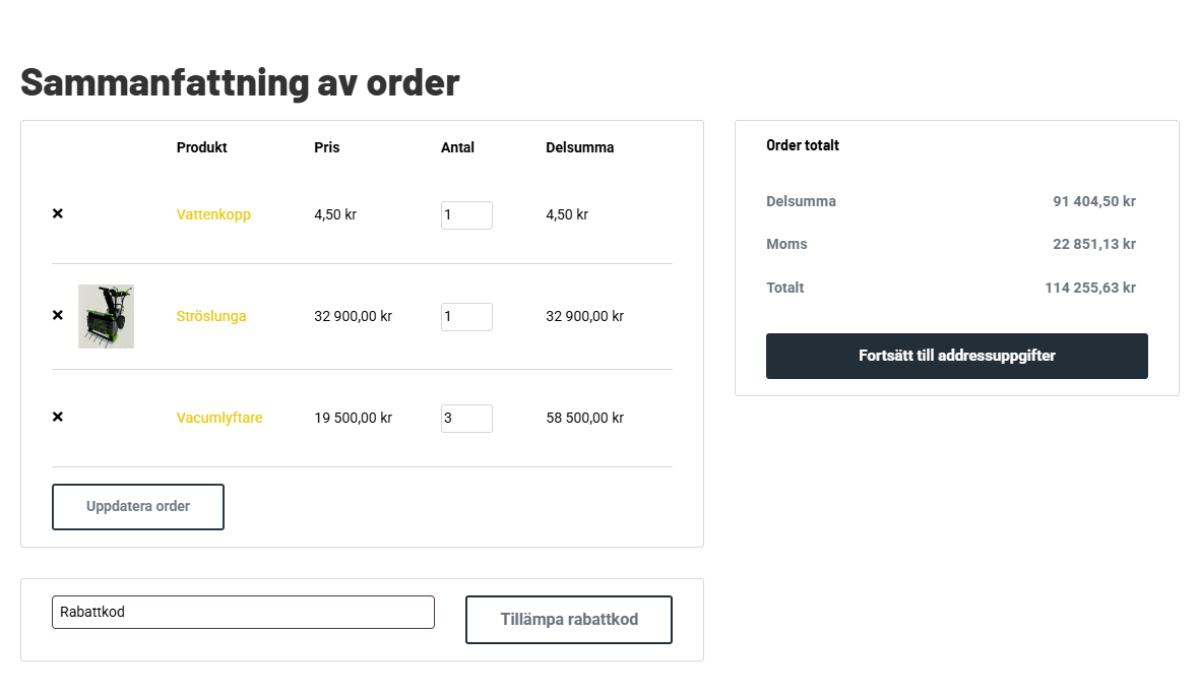Open the Ströslunga product thumbnail
Image resolution: width=1200 pixels, height=685 pixels.
tap(106, 316)
